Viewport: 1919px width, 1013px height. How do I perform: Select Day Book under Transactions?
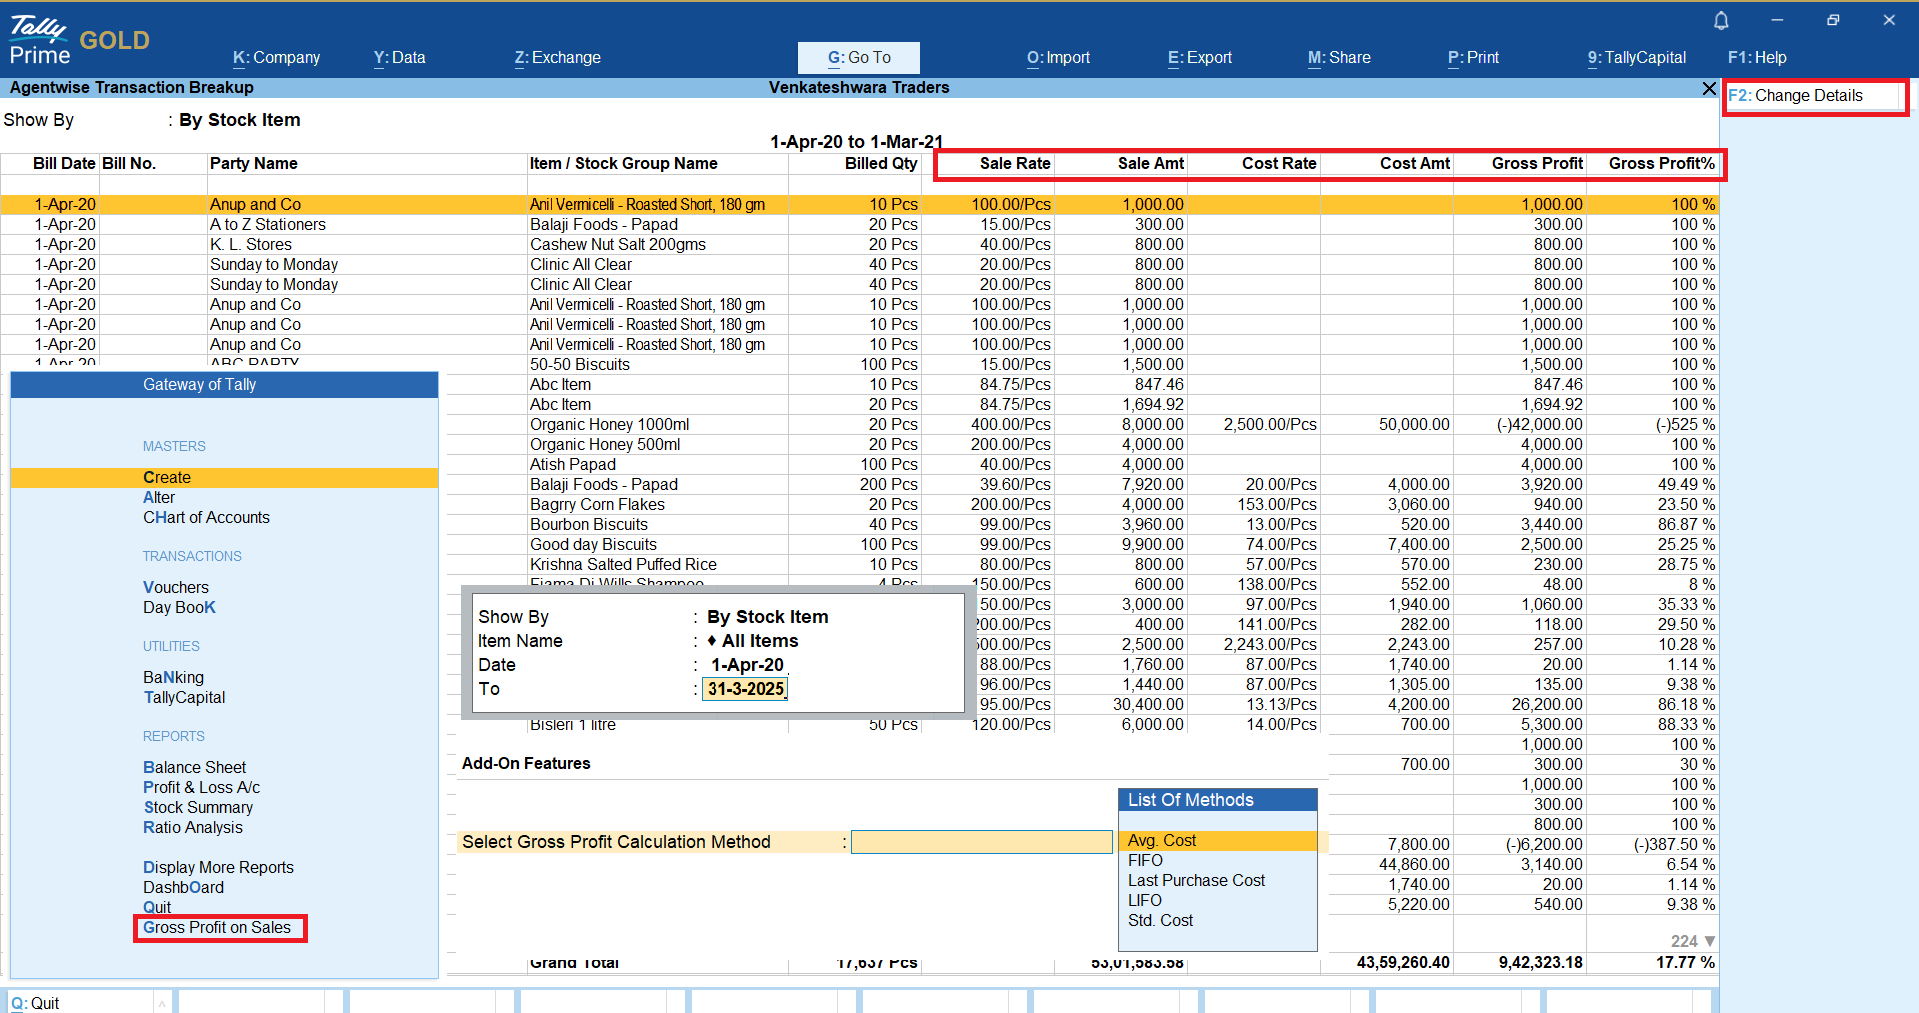[179, 608]
